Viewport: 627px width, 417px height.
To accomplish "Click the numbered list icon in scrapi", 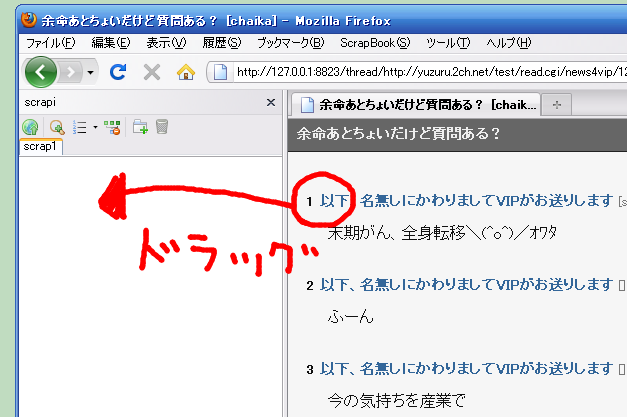I will tap(80, 127).
